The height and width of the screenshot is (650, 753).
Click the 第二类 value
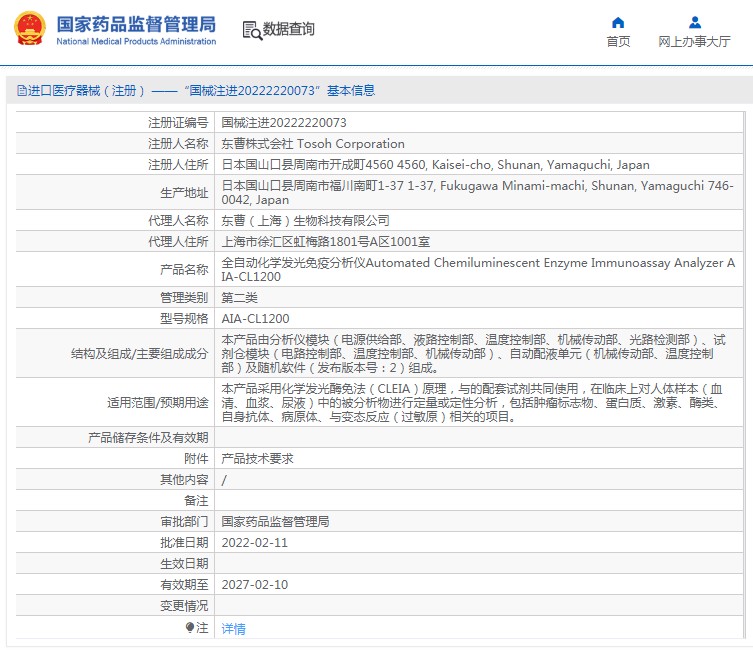239,298
